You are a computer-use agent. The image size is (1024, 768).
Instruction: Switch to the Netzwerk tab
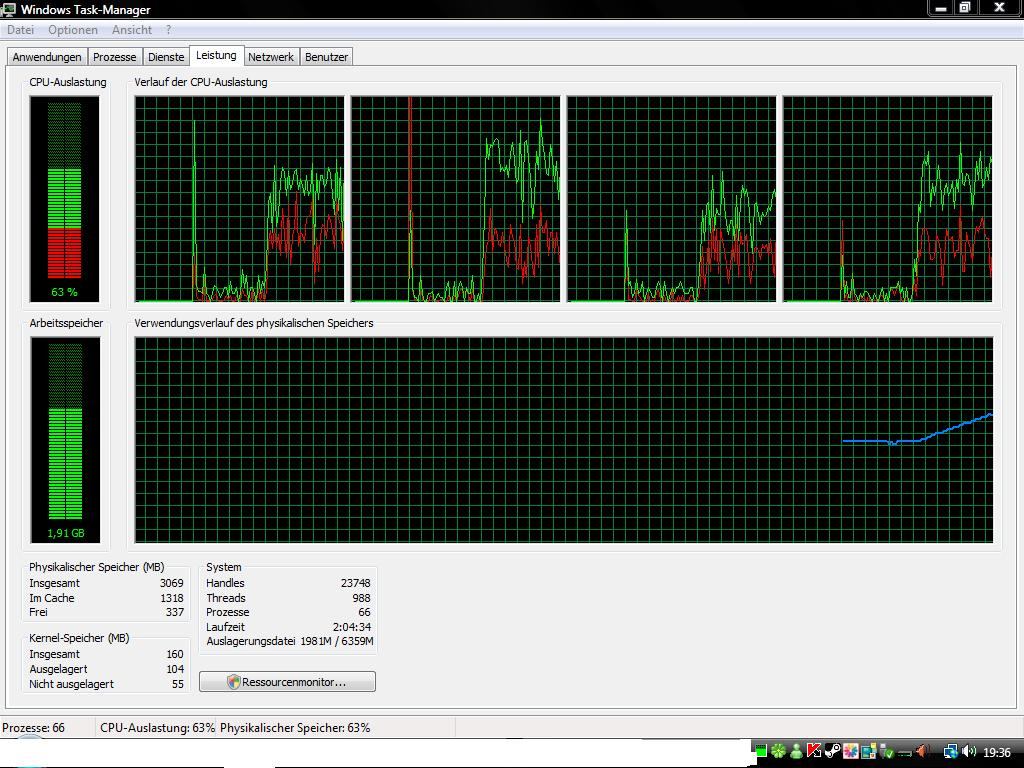click(270, 57)
